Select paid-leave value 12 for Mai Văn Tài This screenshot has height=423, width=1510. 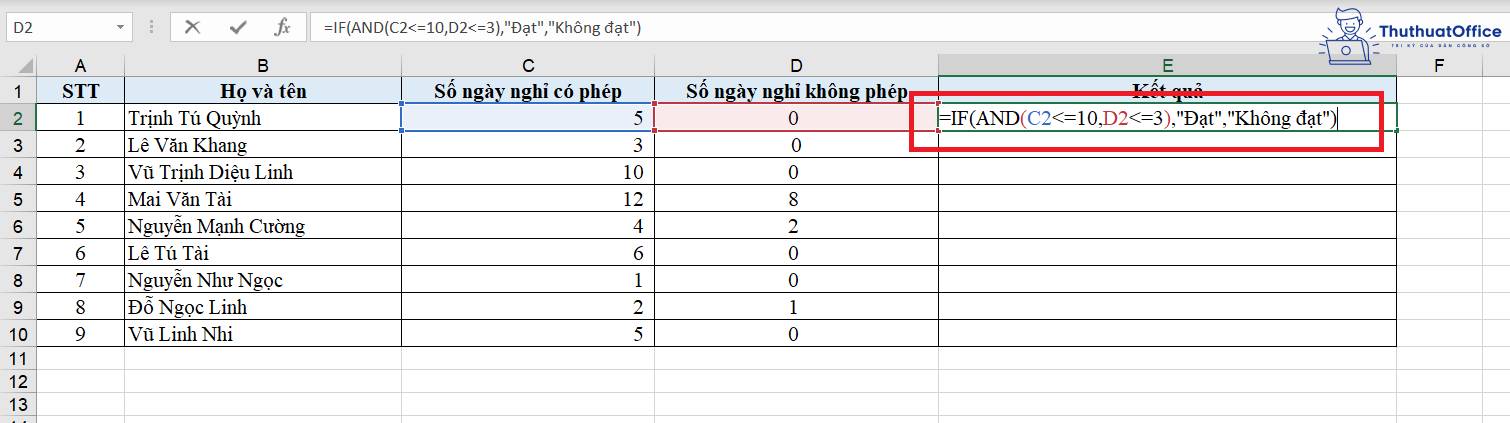coord(527,199)
